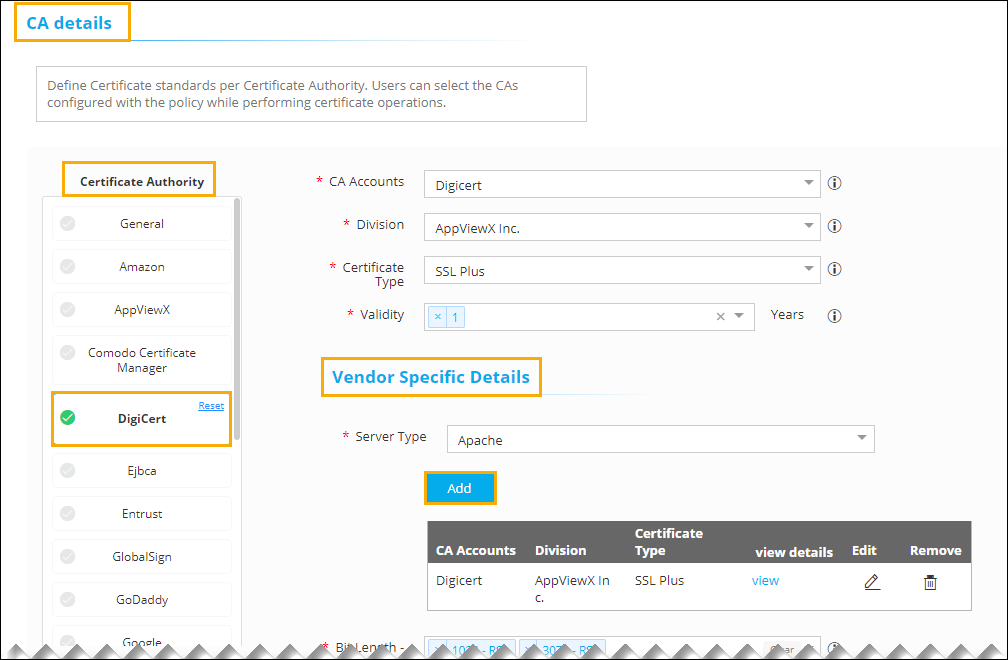Remove the Digicert row with trash icon
Screen dimensions: 1008x660
coord(930,582)
